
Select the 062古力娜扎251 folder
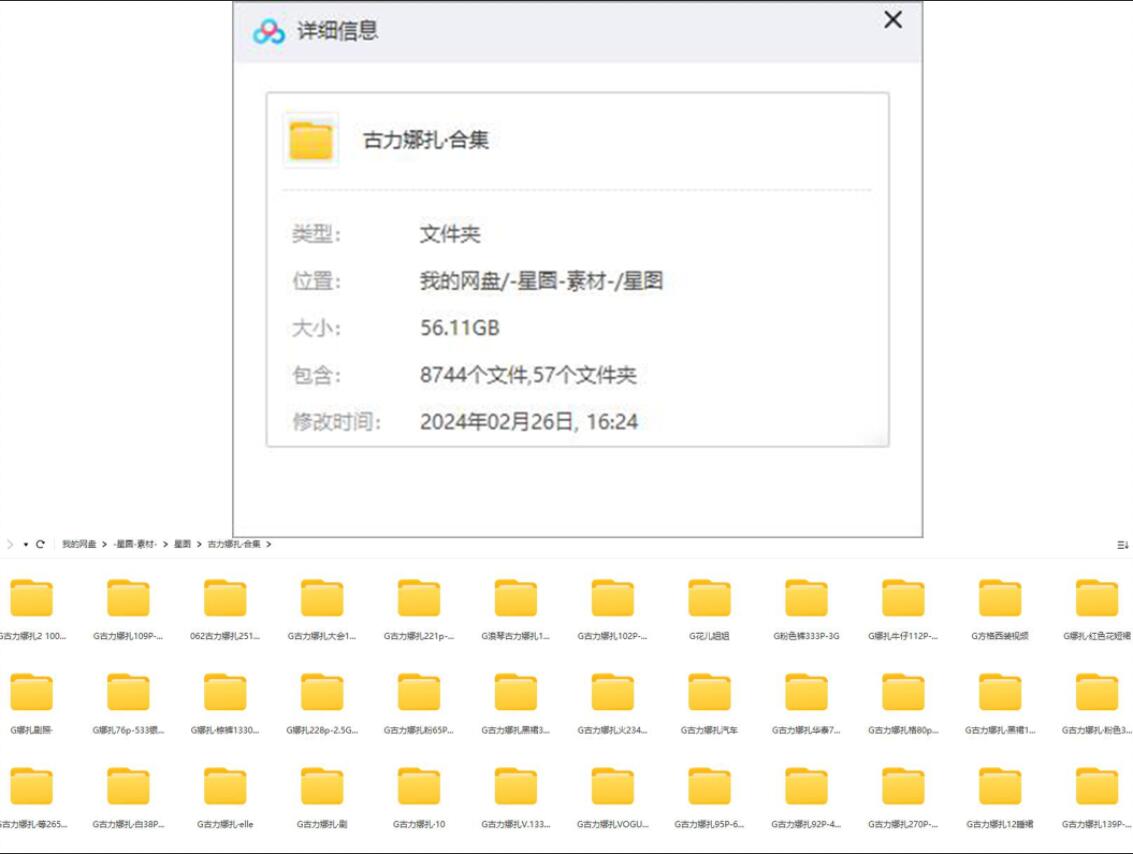click(x=225, y=610)
